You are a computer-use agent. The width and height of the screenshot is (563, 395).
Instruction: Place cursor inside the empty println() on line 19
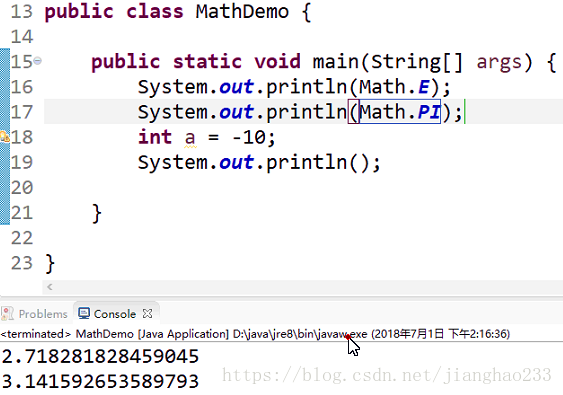359,162
